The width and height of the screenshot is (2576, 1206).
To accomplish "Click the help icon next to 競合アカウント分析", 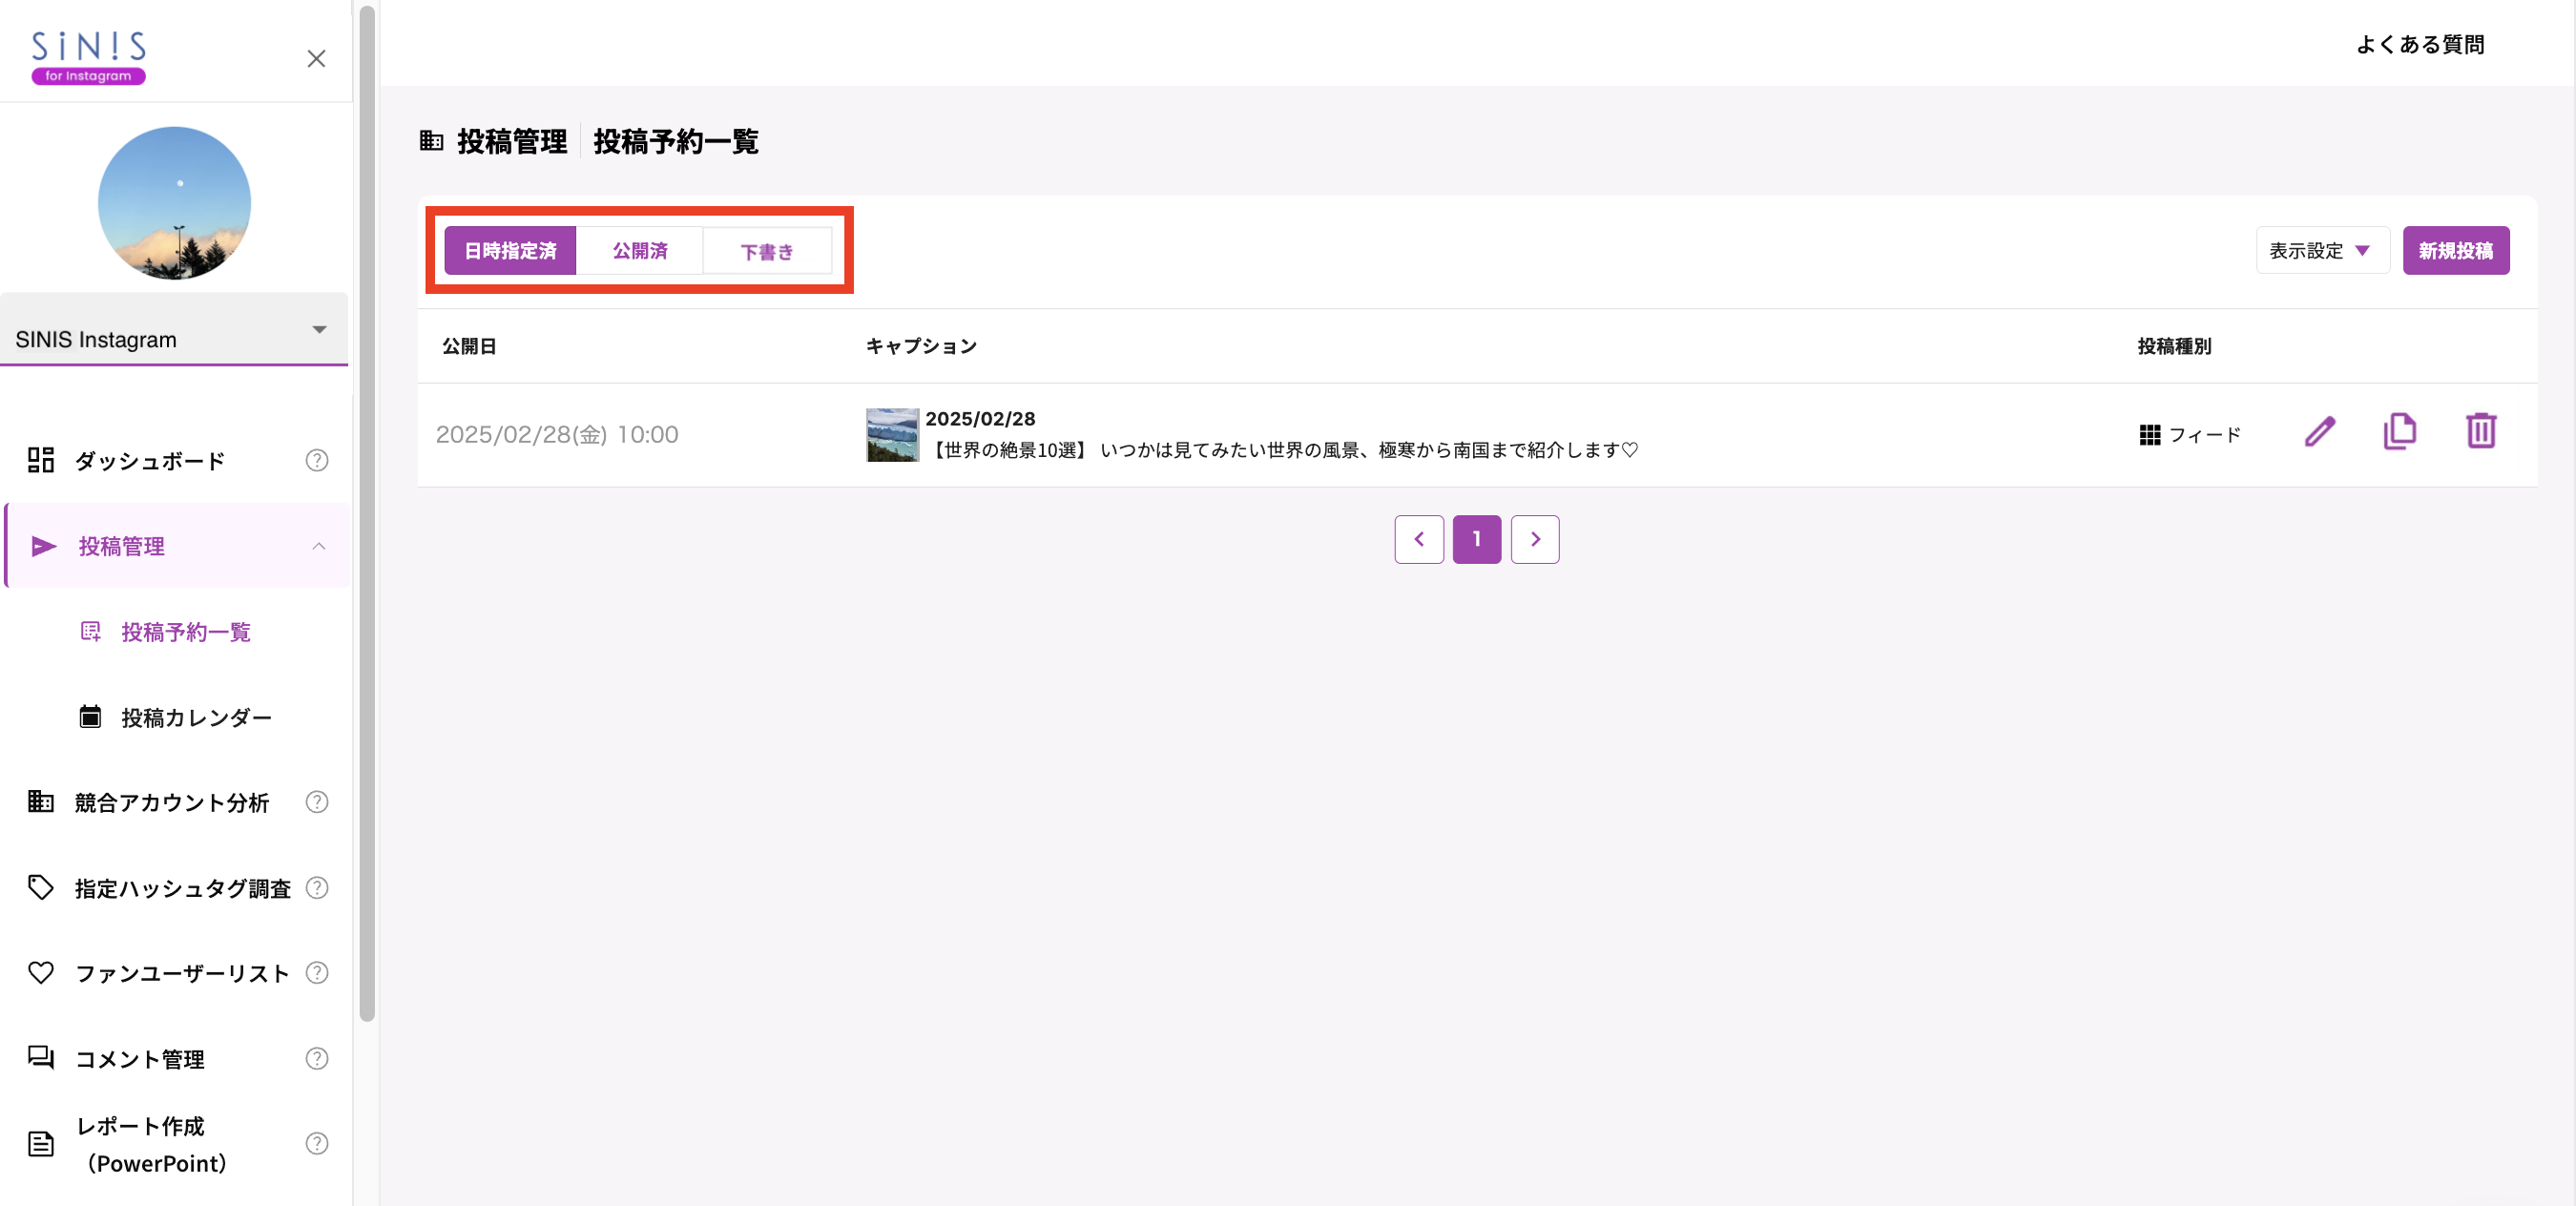I will [x=317, y=802].
